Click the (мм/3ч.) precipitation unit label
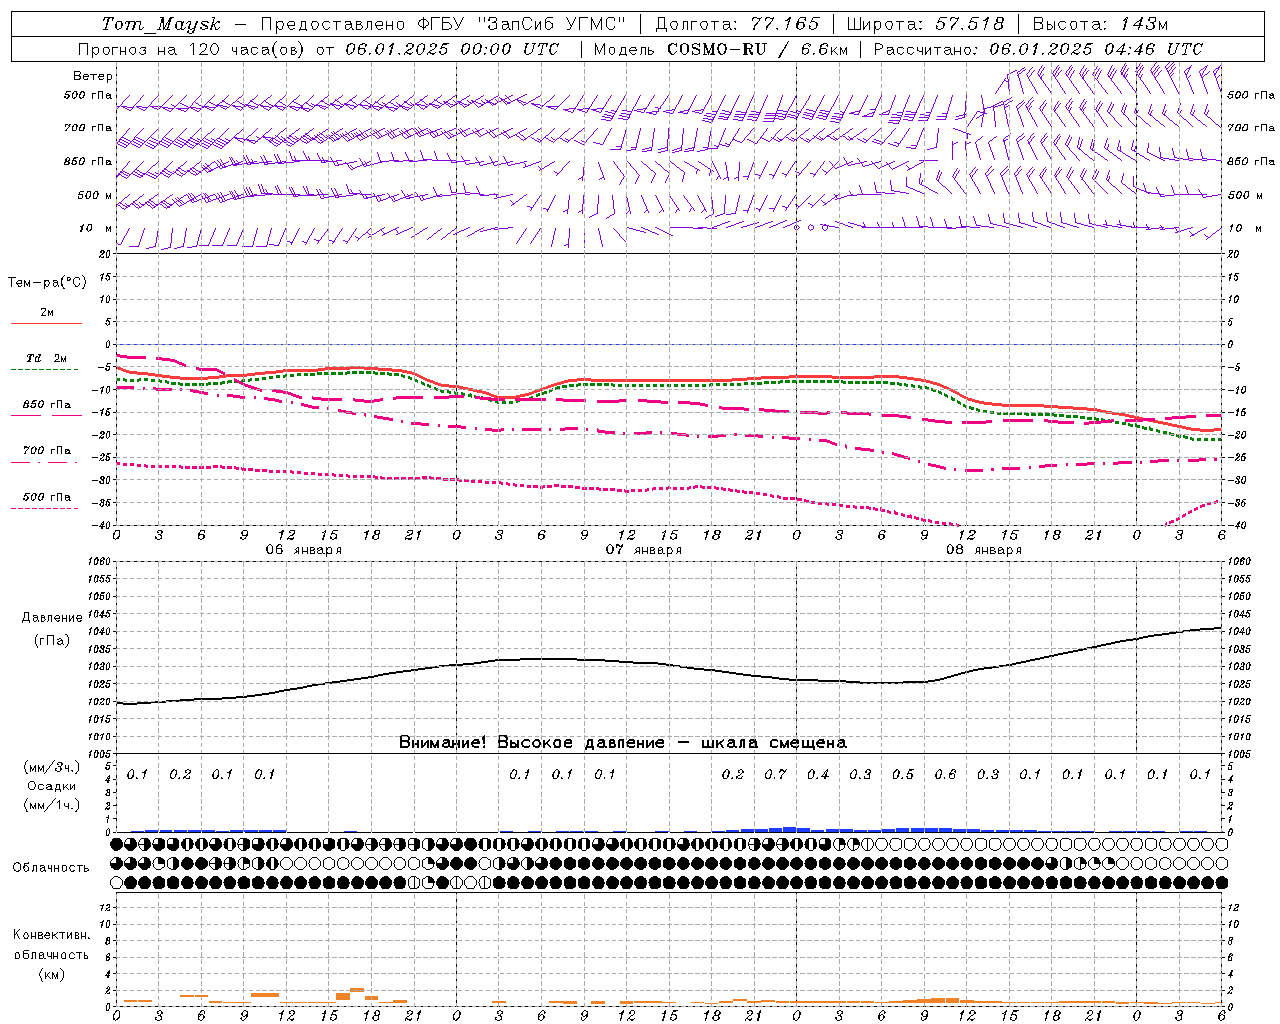 pos(52,767)
